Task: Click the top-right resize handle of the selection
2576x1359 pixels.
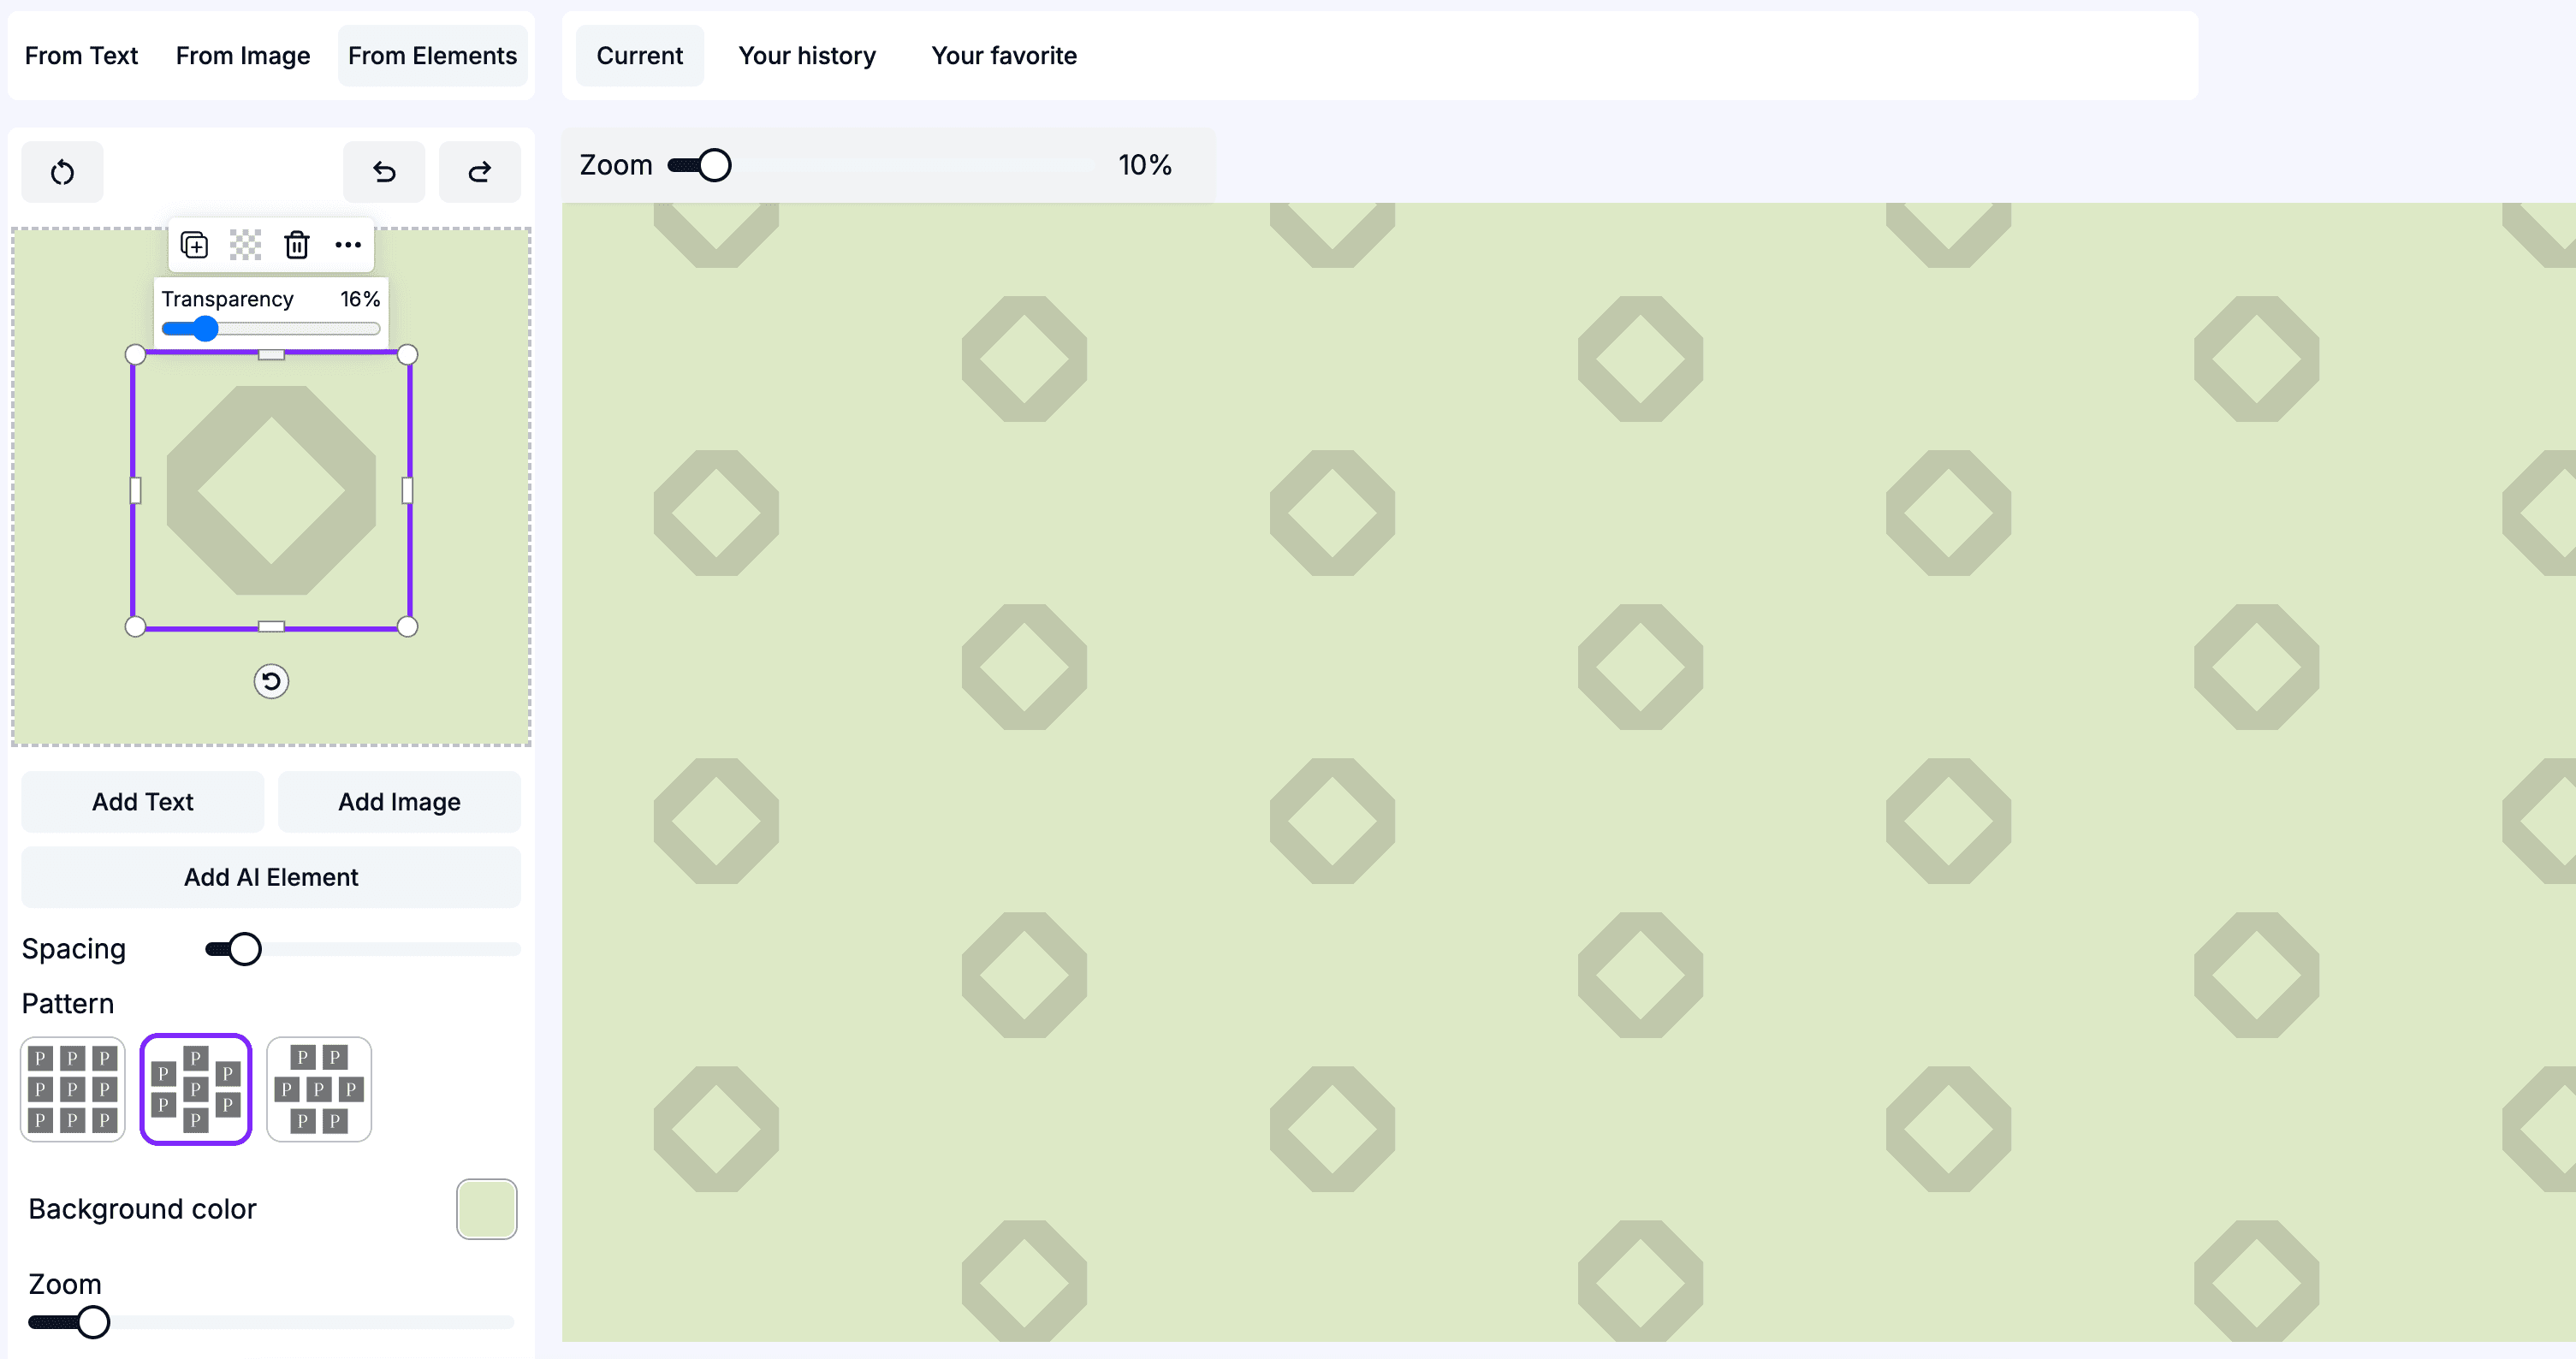Action: [x=407, y=355]
